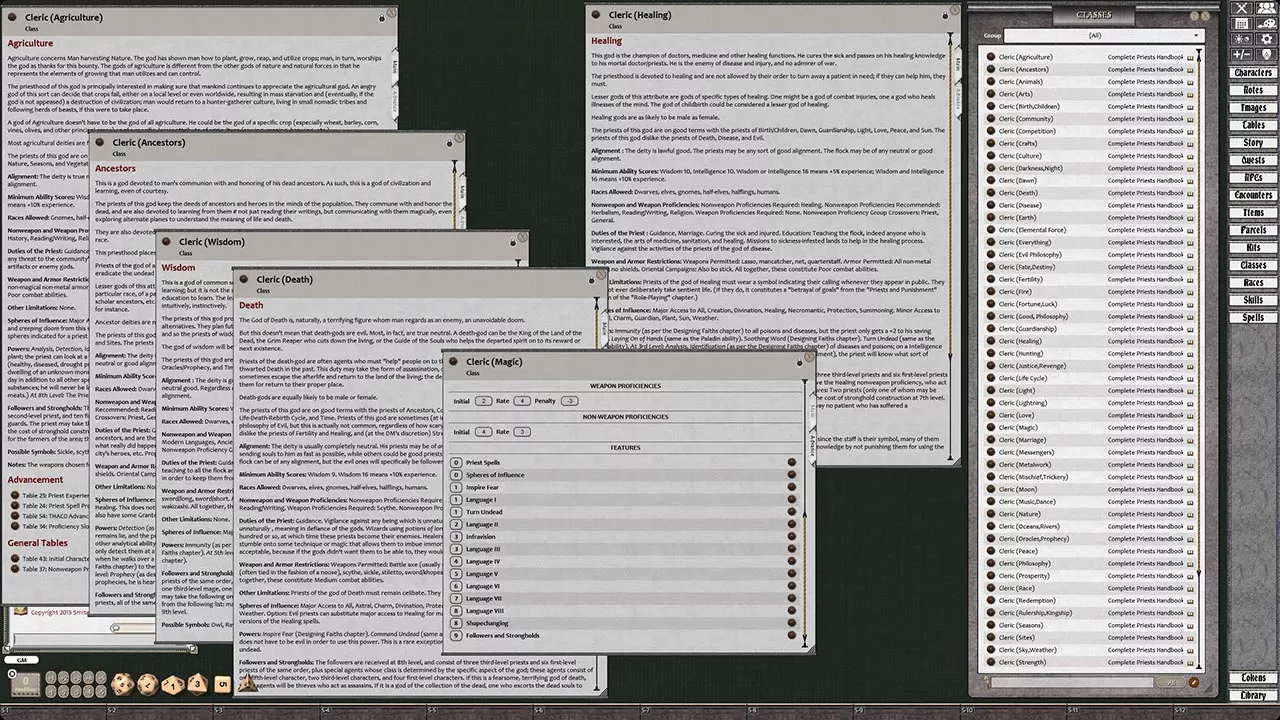Open the Notes sidebar tab
The height and width of the screenshot is (720, 1280).
point(1253,90)
